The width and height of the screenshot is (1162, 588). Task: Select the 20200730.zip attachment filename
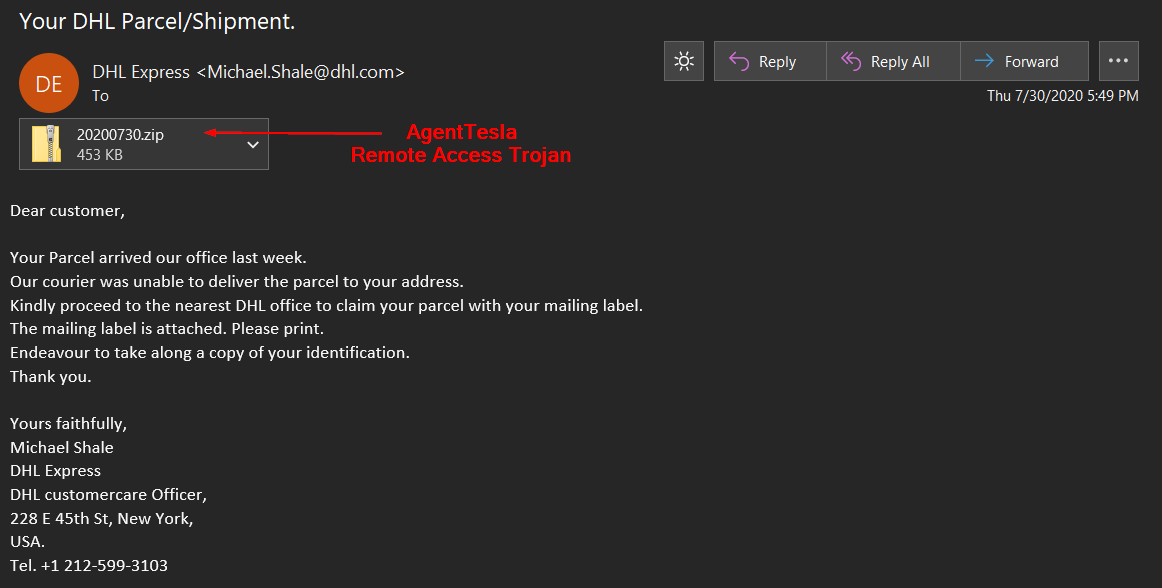[x=120, y=135]
